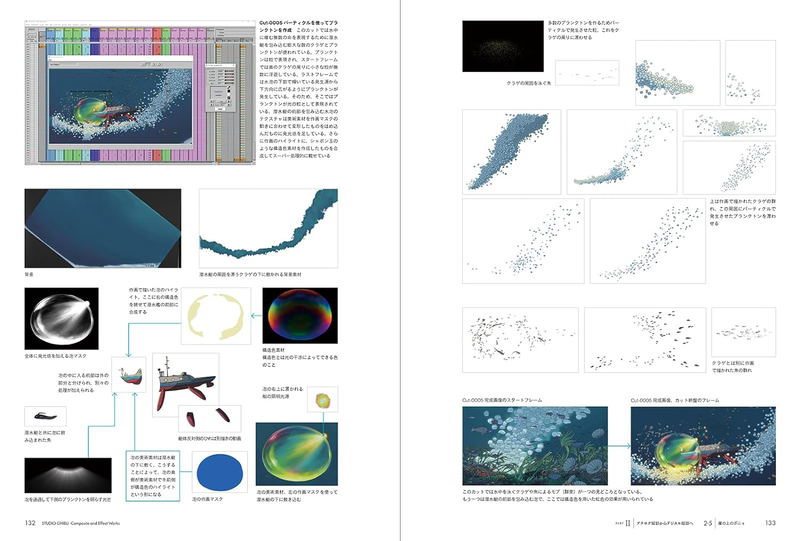Open the swirling fish school drawing
Viewport: 800px width, 541px height.
point(520,339)
